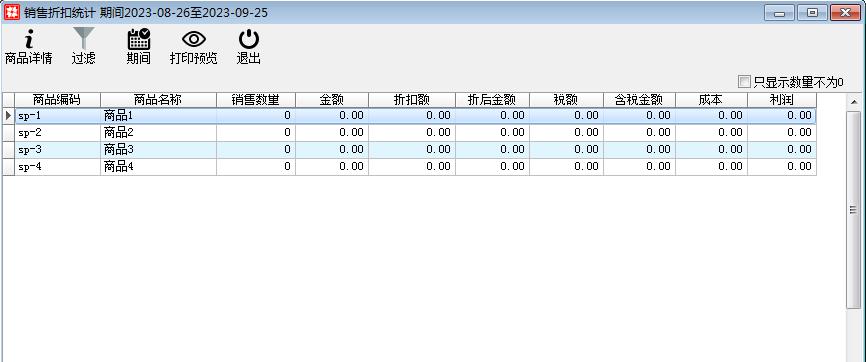Click the 退出 power icon
The image size is (866, 362).
click(x=249, y=39)
